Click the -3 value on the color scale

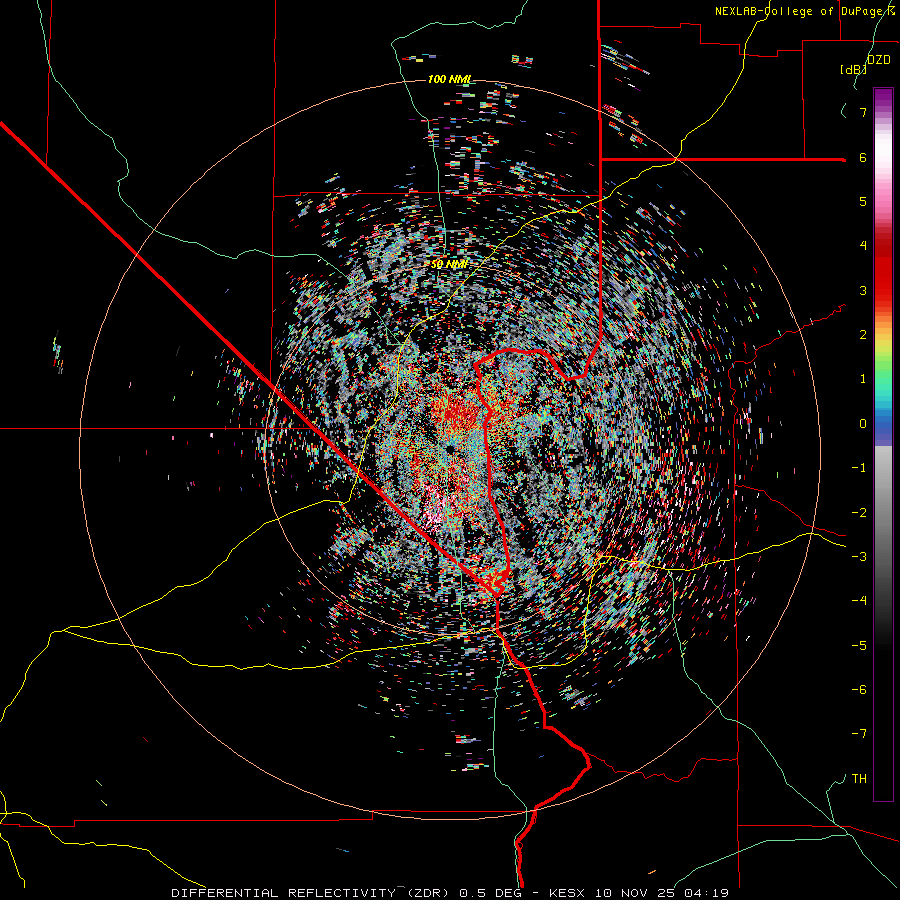pos(859,556)
